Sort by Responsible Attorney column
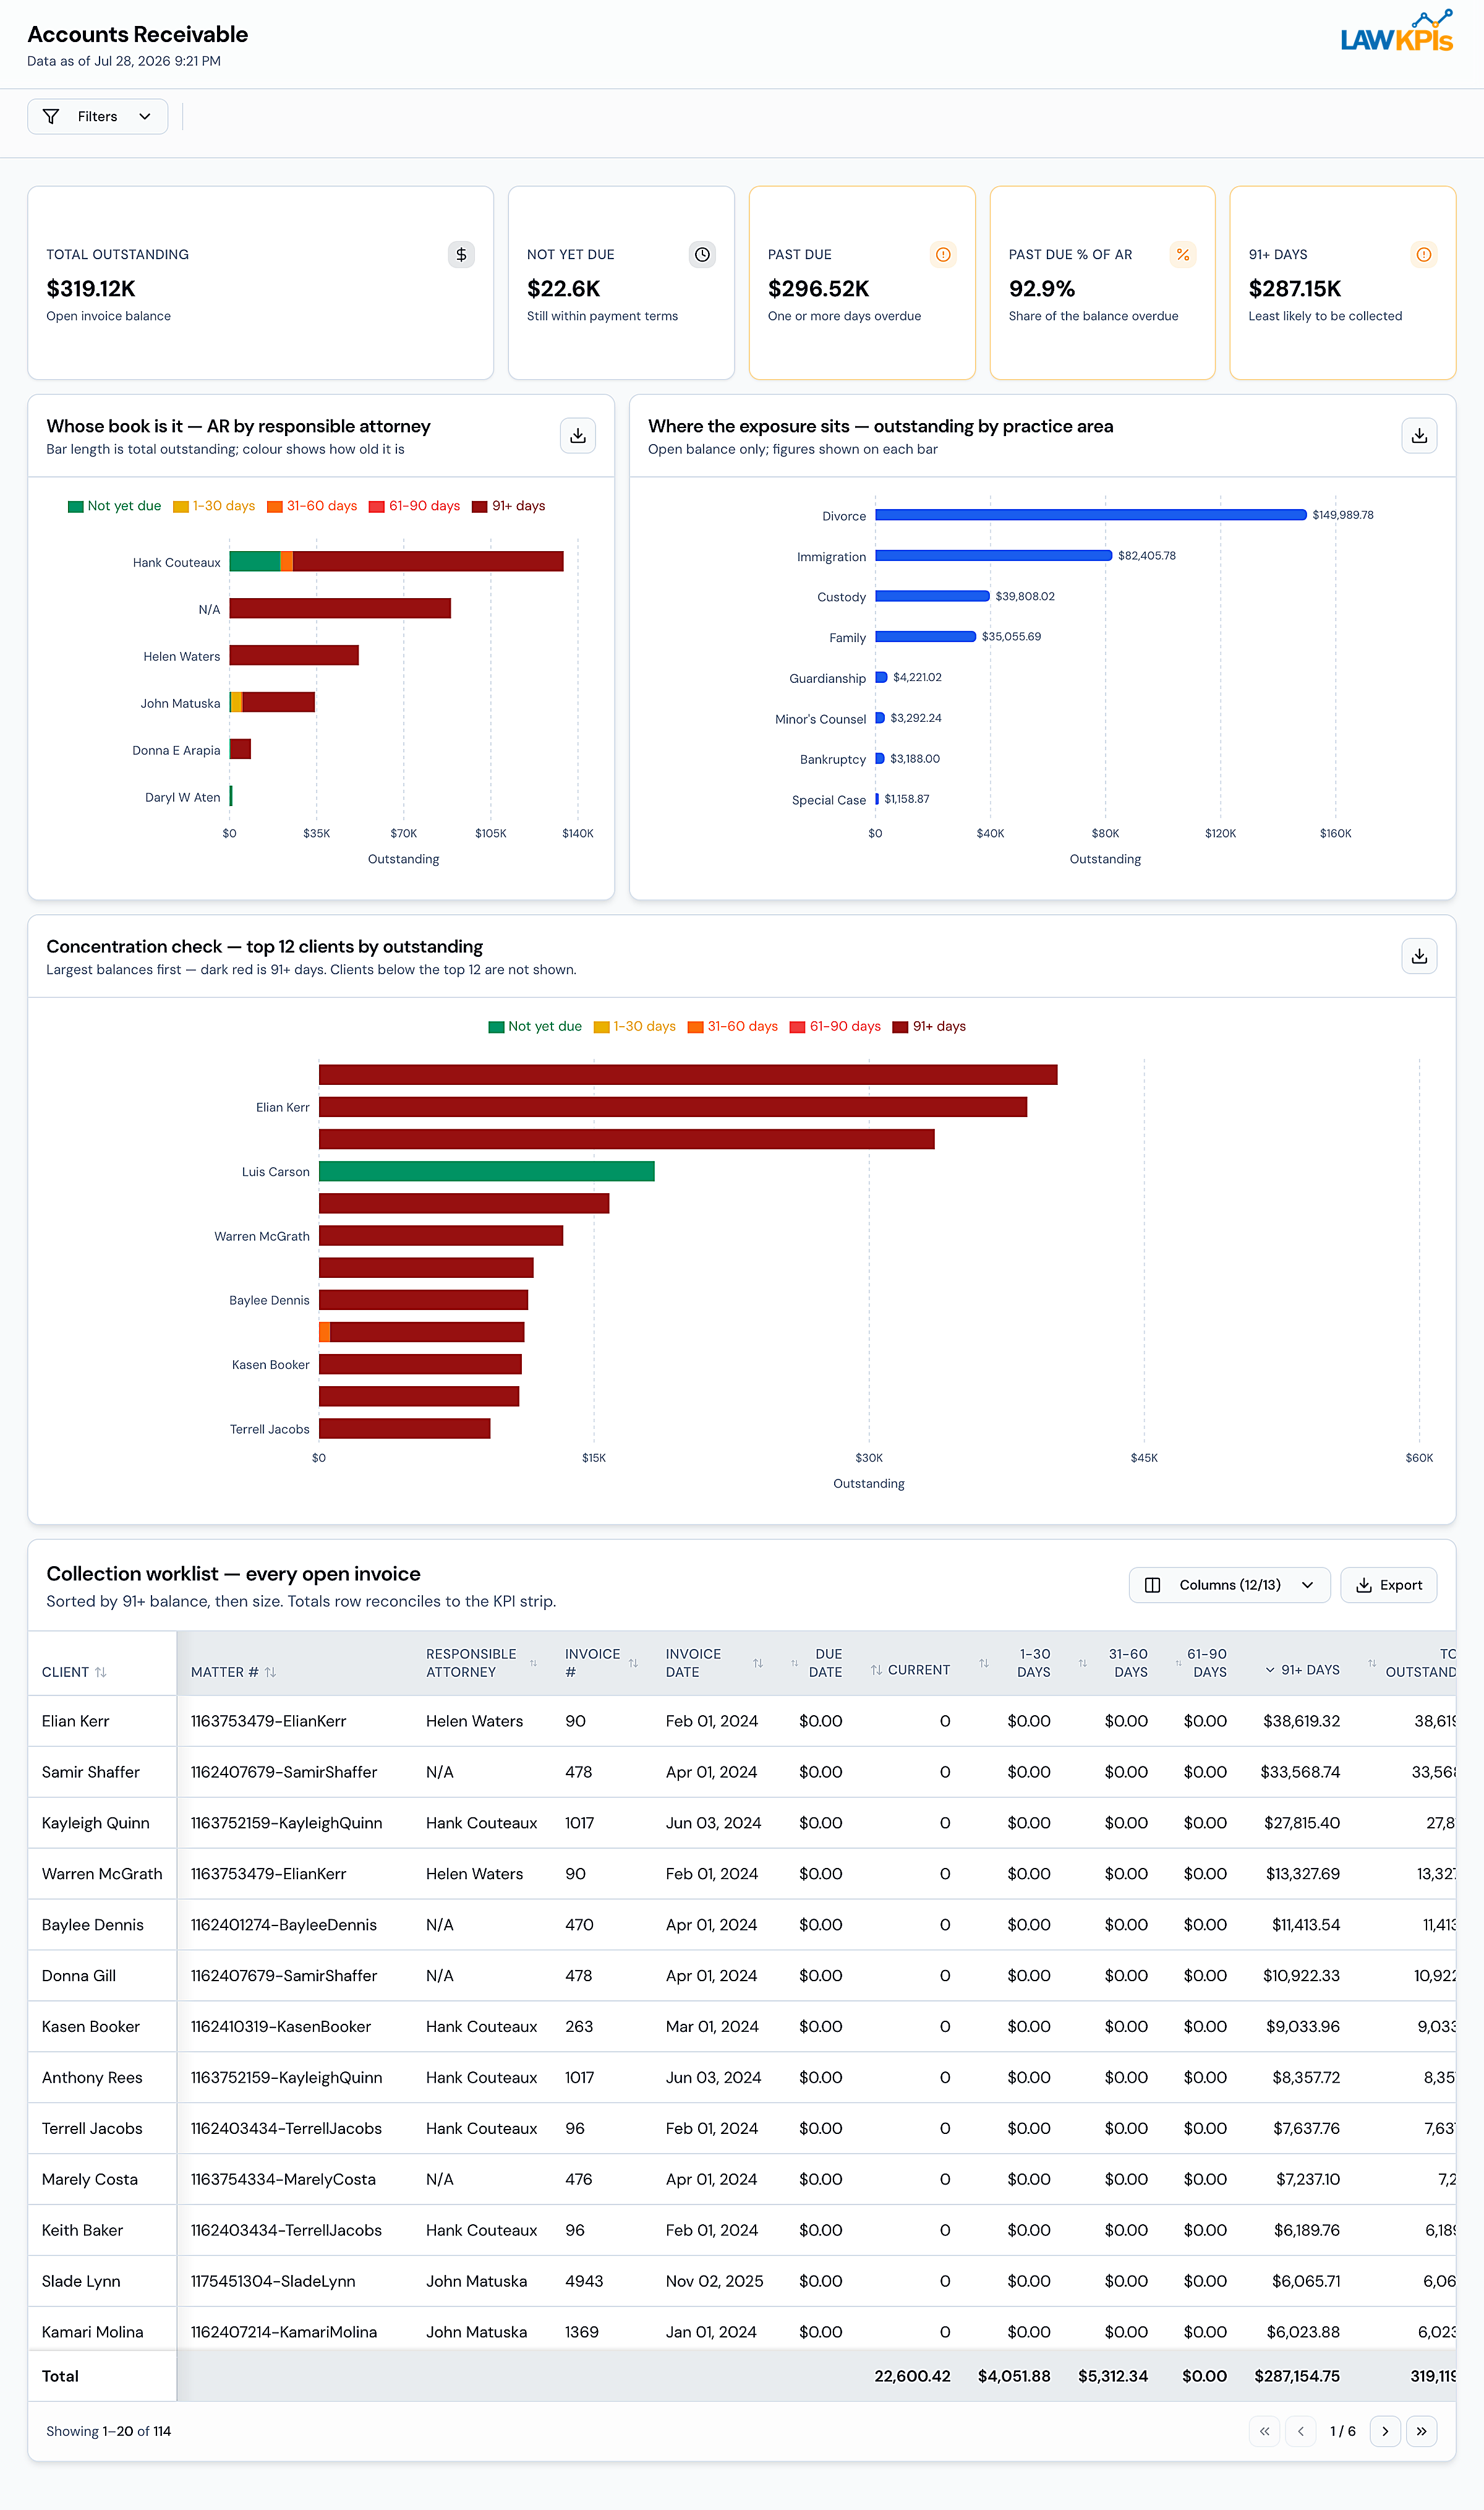 481,1663
